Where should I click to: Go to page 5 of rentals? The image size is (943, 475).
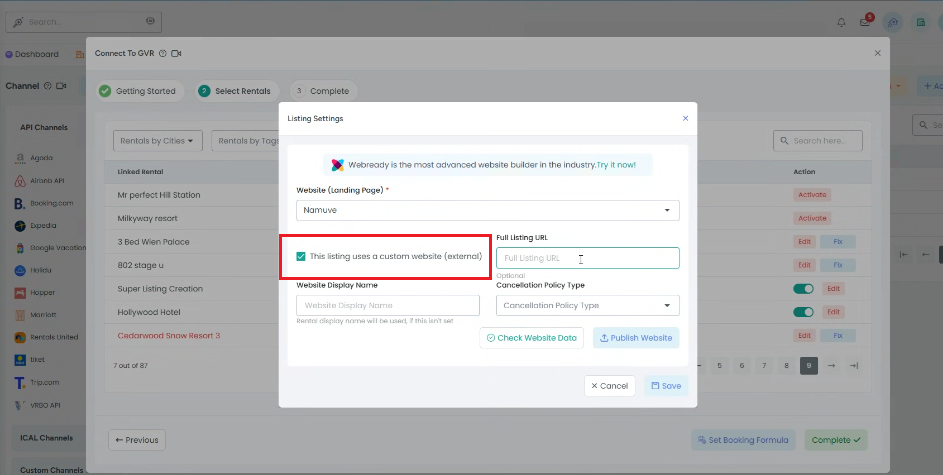719,366
